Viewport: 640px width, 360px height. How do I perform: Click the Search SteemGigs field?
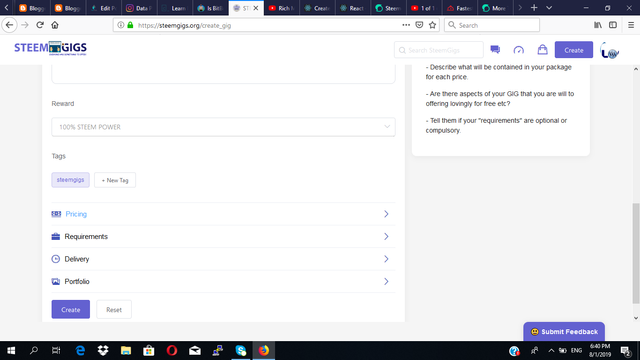tap(439, 50)
